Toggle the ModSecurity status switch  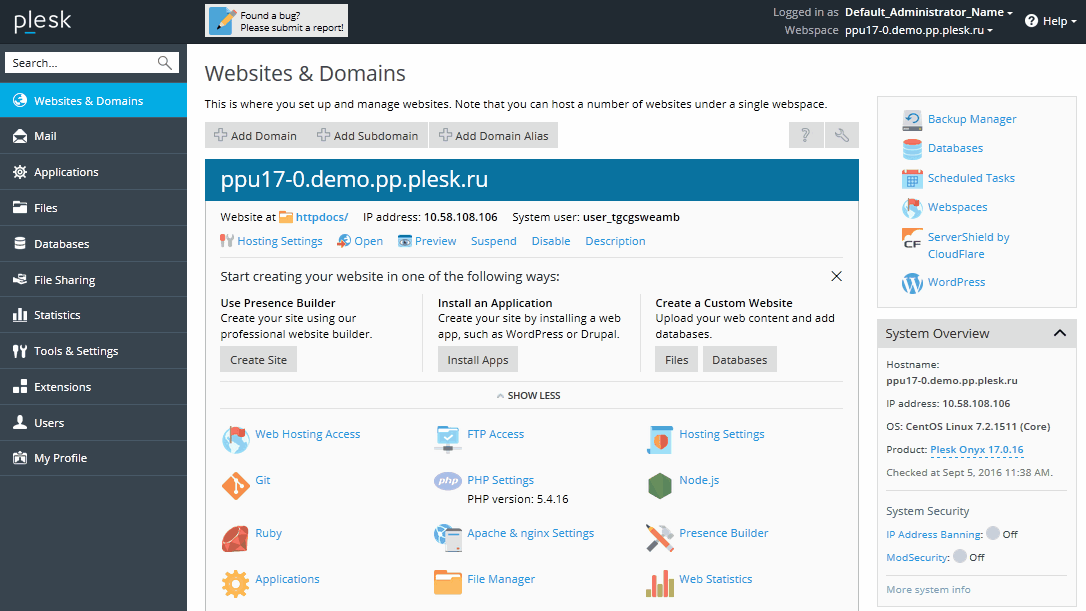click(960, 556)
